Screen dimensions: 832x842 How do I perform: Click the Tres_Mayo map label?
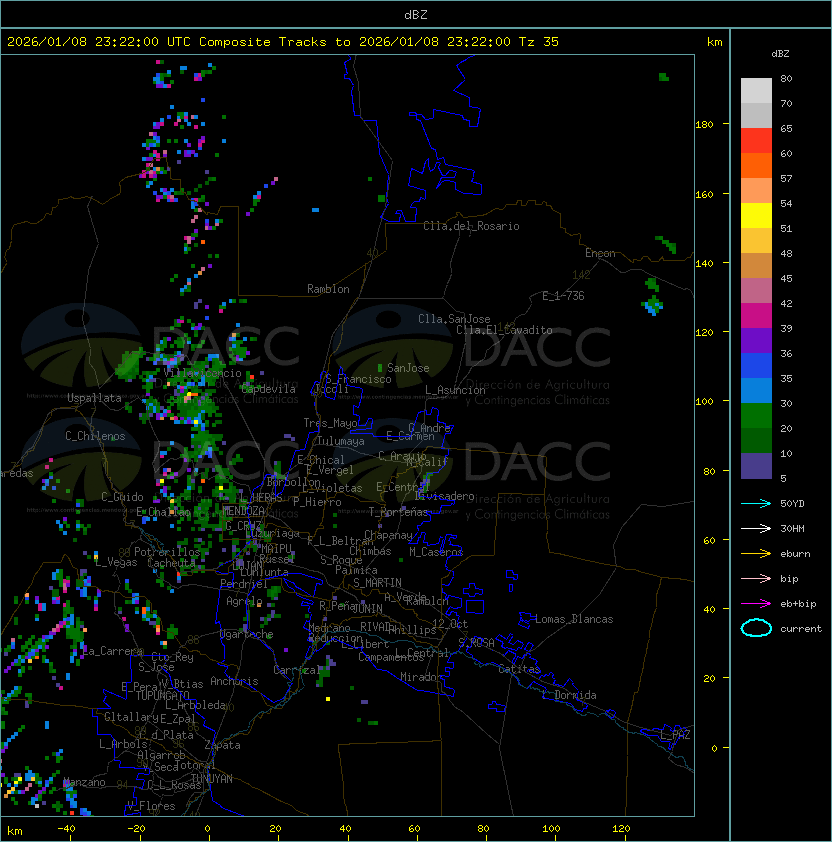330,423
